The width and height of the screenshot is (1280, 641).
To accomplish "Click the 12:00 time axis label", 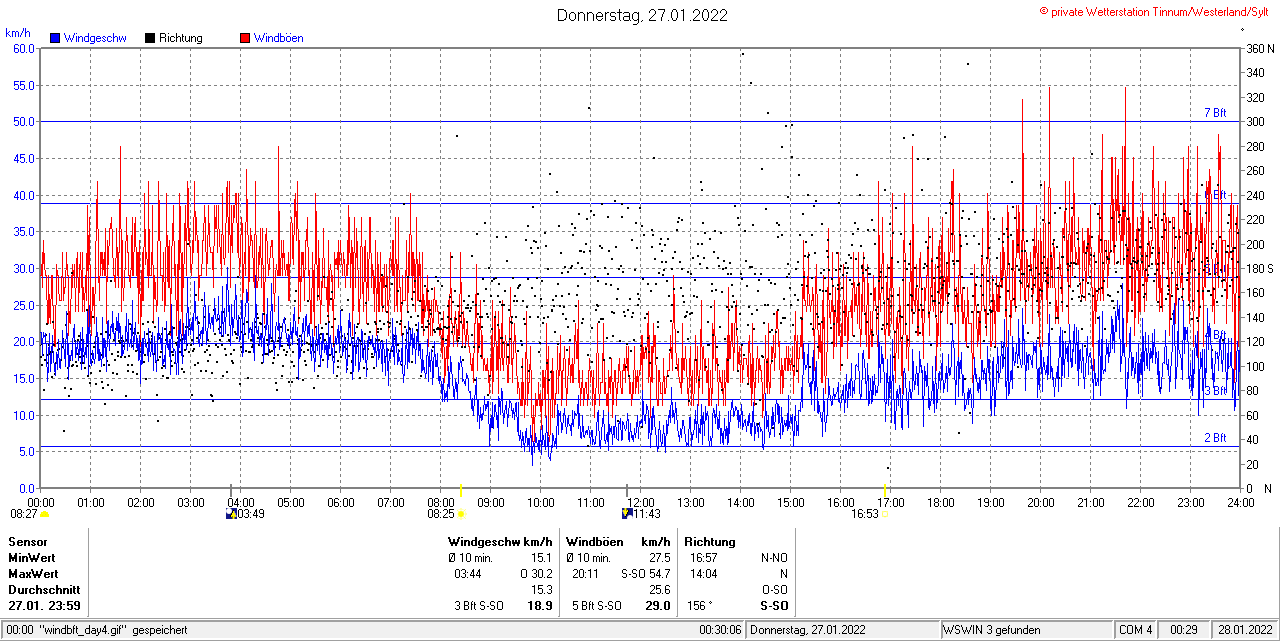I will pyautogui.click(x=640, y=502).
